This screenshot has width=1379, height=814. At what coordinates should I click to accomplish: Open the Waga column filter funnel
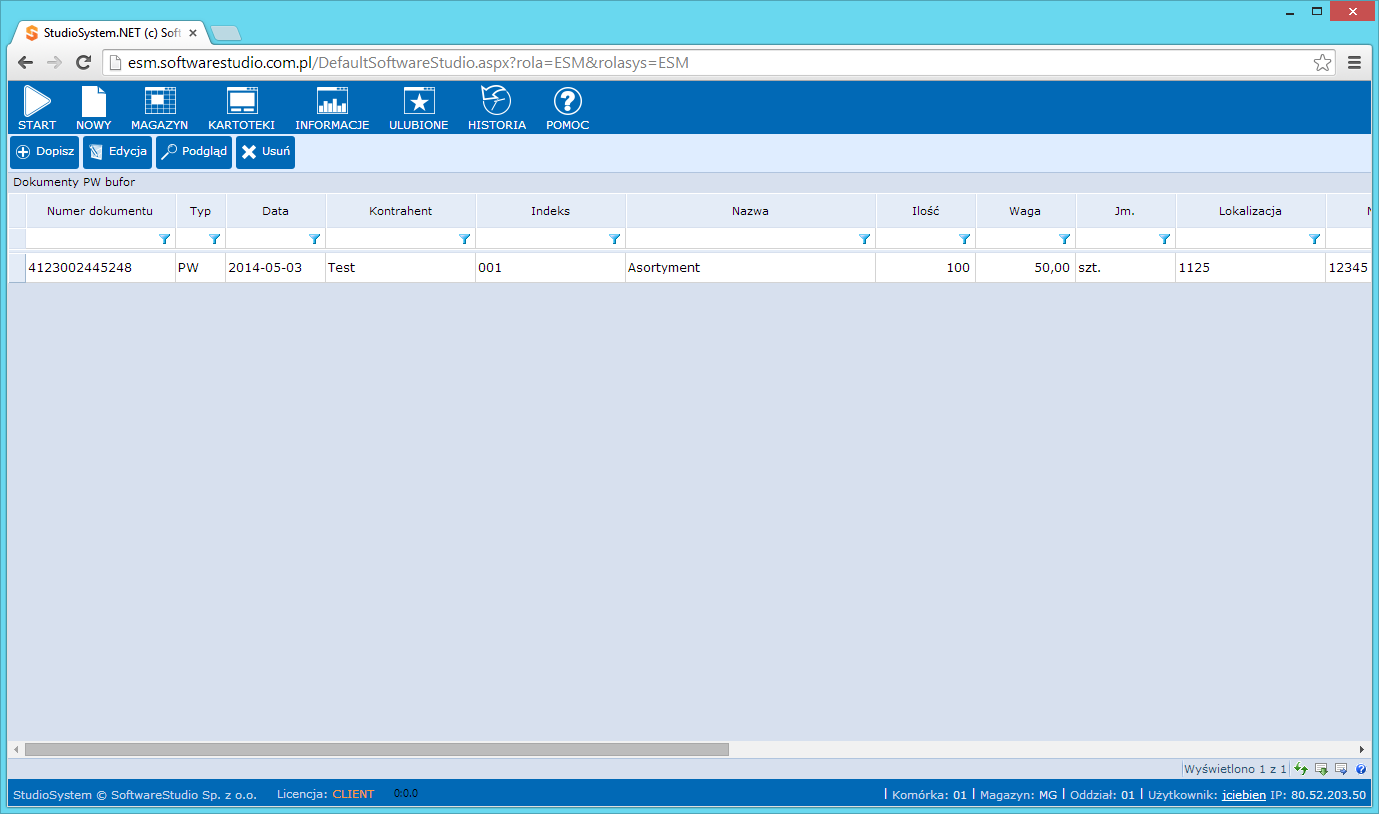(x=1065, y=239)
